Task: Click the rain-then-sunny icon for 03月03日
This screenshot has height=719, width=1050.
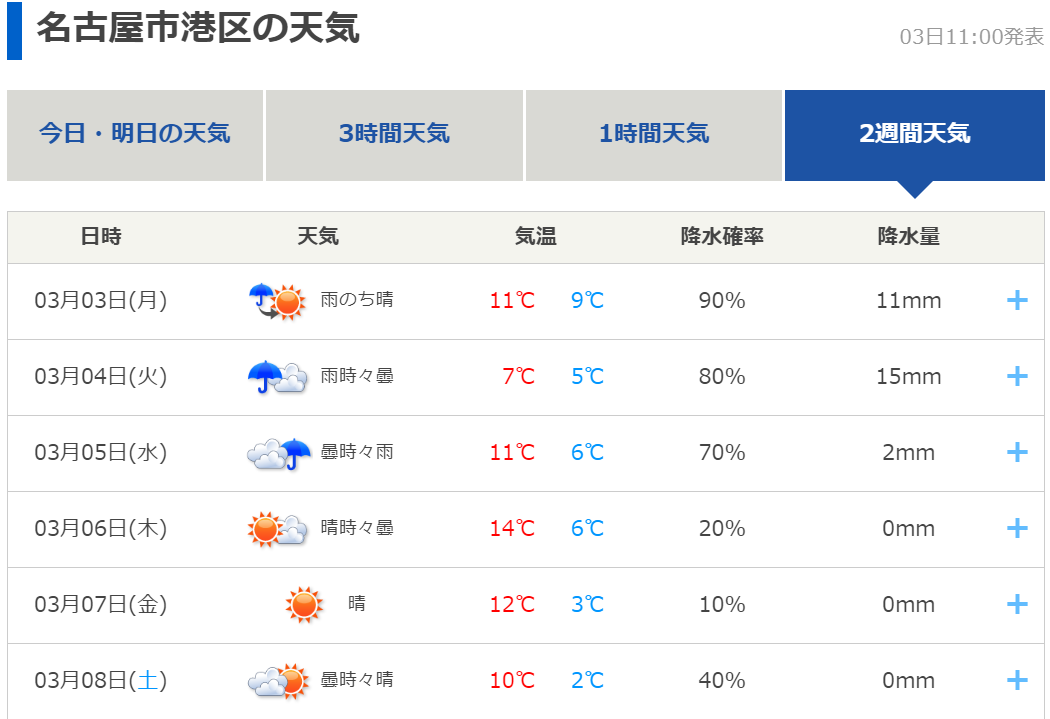Action: [x=276, y=300]
